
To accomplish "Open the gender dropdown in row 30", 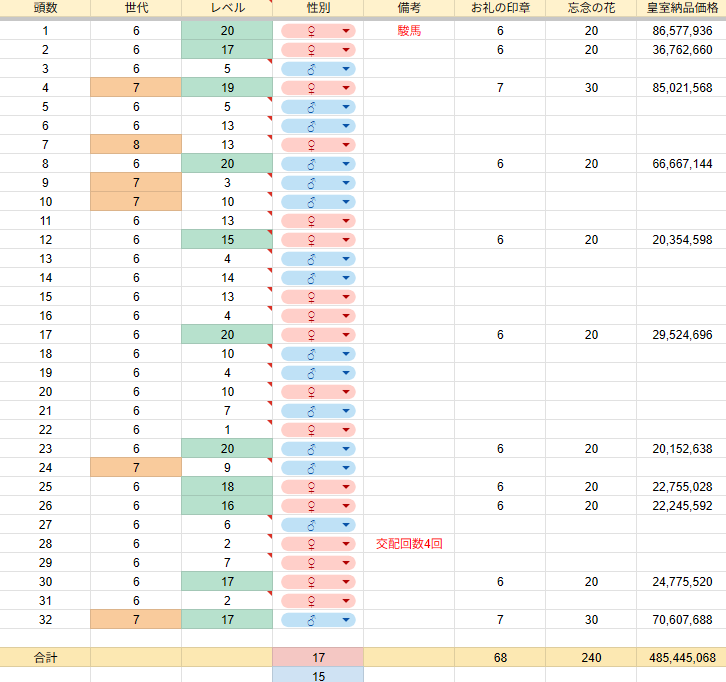I will click(x=318, y=582).
